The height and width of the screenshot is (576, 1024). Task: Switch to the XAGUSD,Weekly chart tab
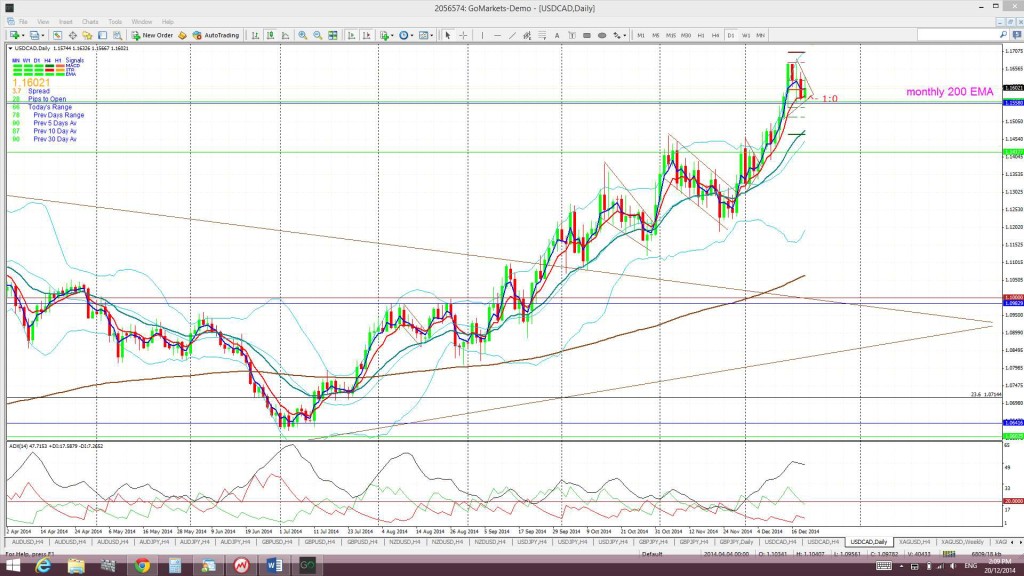tap(963, 542)
